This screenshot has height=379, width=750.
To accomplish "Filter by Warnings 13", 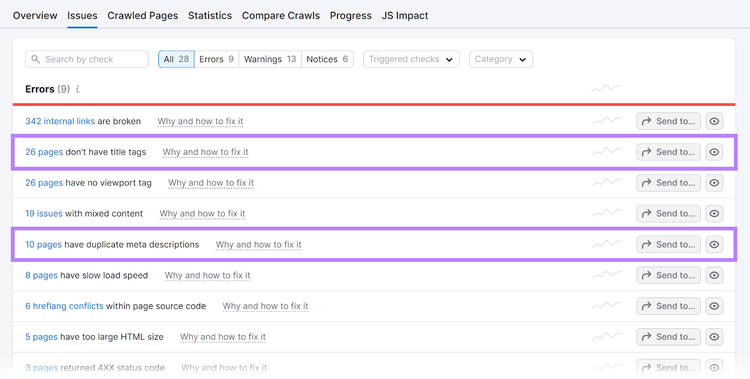I will [x=270, y=59].
